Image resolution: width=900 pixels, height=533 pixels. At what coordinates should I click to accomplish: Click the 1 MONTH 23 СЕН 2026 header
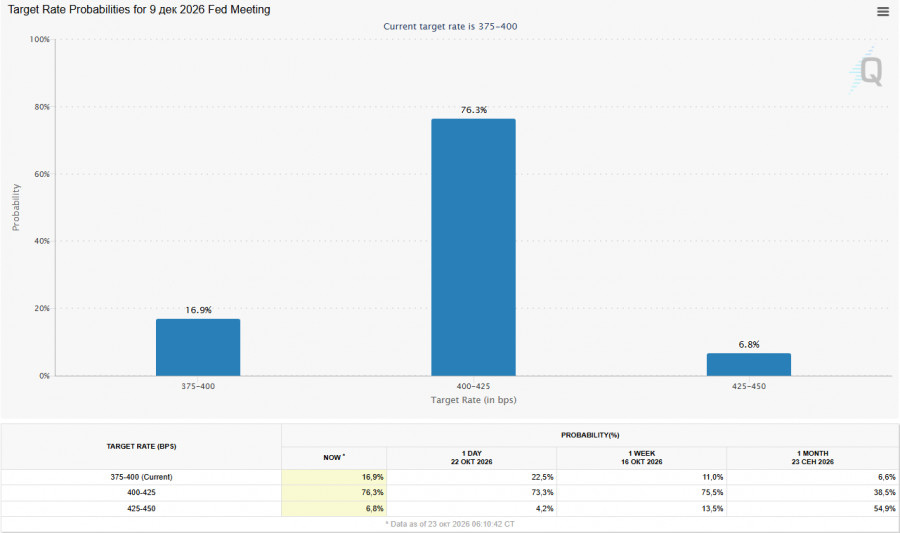(812, 457)
